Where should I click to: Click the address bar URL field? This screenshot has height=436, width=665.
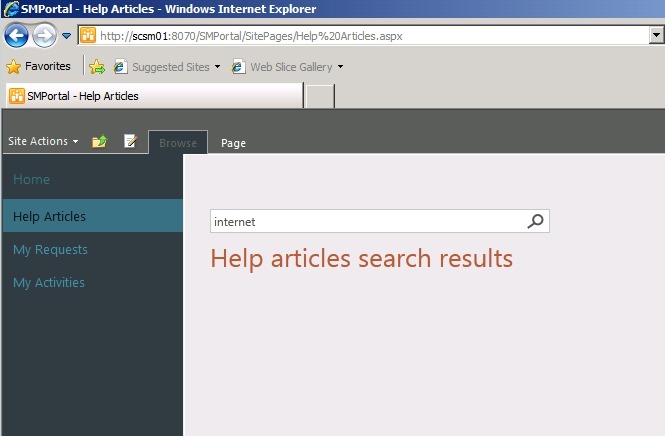[370, 36]
